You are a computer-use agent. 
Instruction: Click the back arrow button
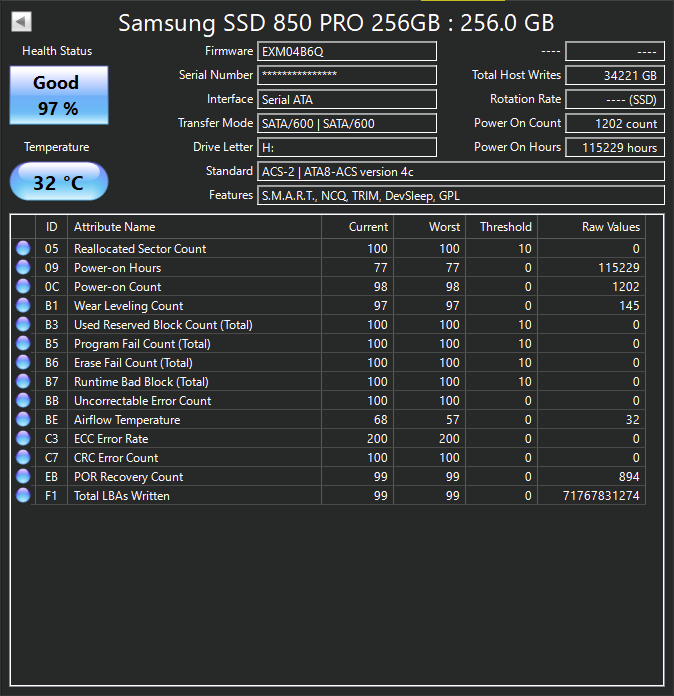coord(21,21)
